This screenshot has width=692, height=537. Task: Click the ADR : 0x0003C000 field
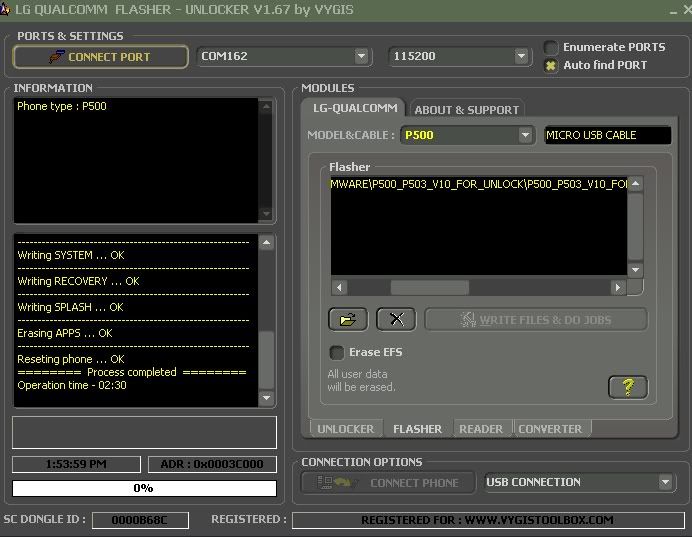pos(212,464)
